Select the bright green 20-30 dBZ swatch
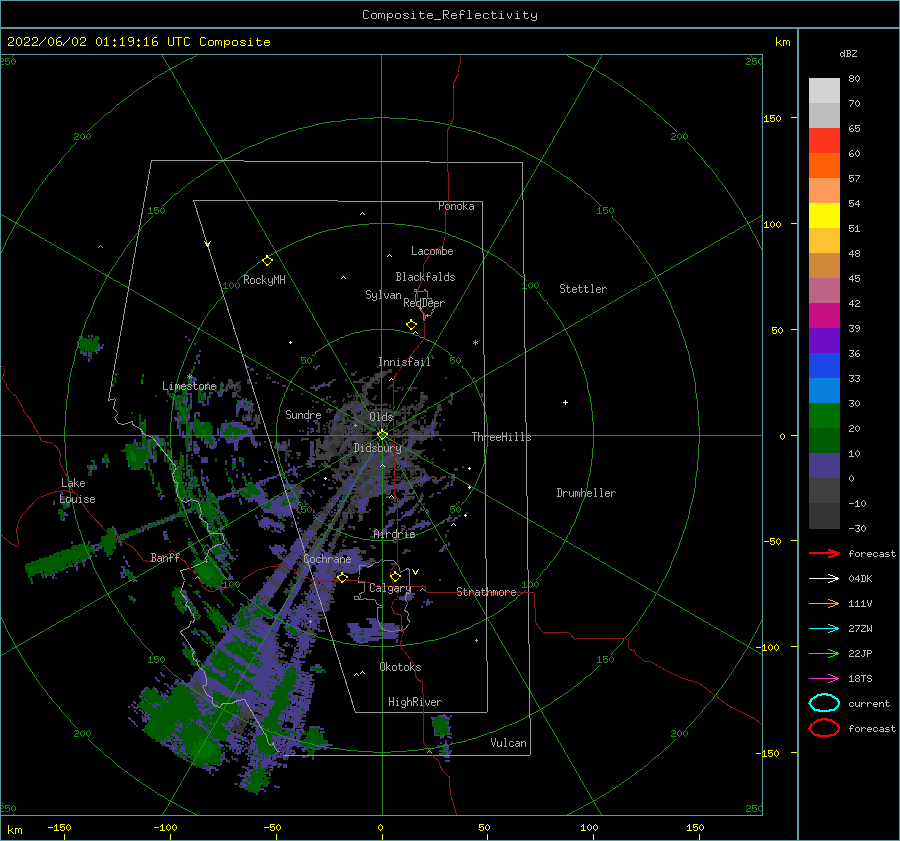 click(x=824, y=416)
